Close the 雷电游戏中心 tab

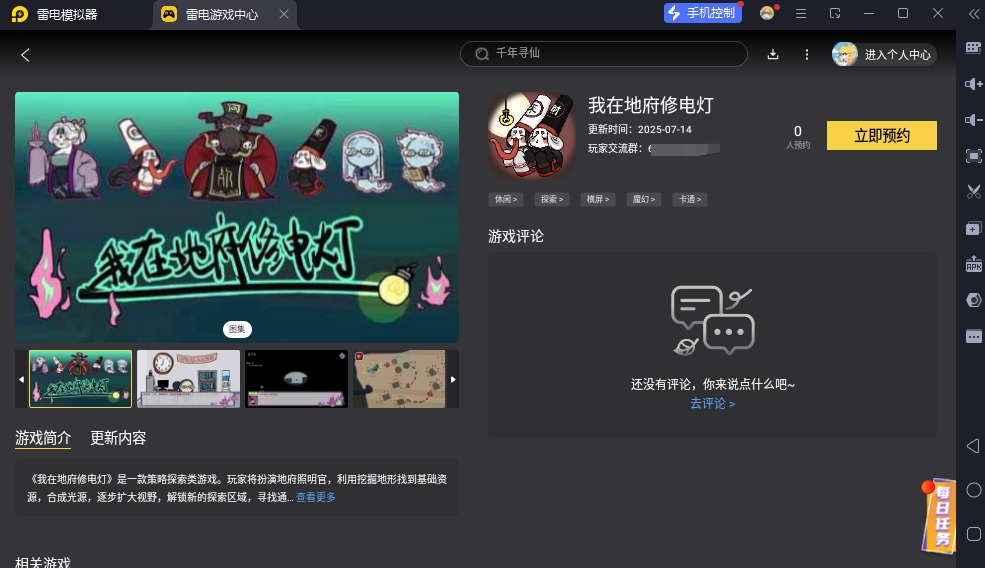(x=284, y=14)
